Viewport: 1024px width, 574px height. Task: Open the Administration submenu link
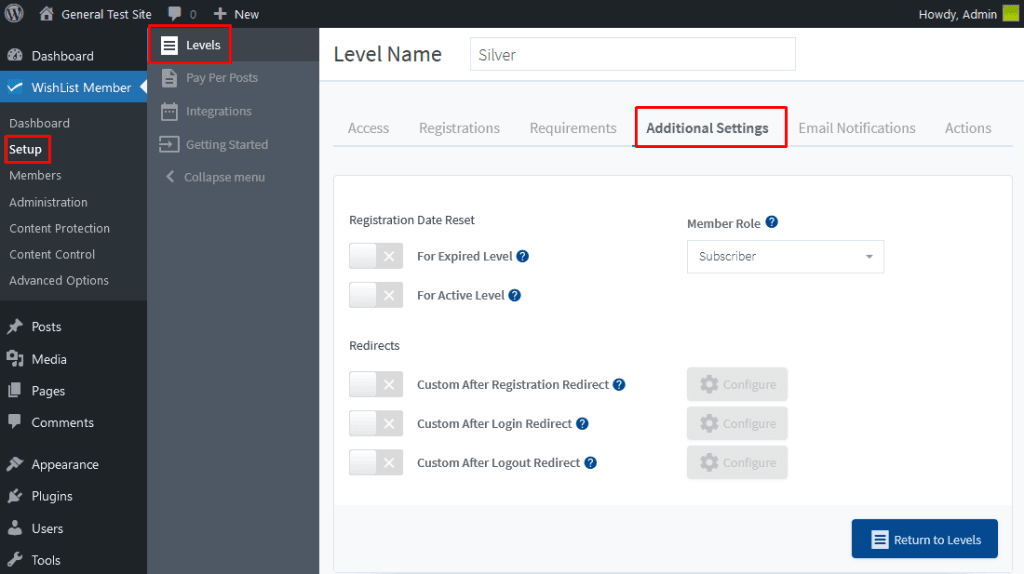pos(48,202)
